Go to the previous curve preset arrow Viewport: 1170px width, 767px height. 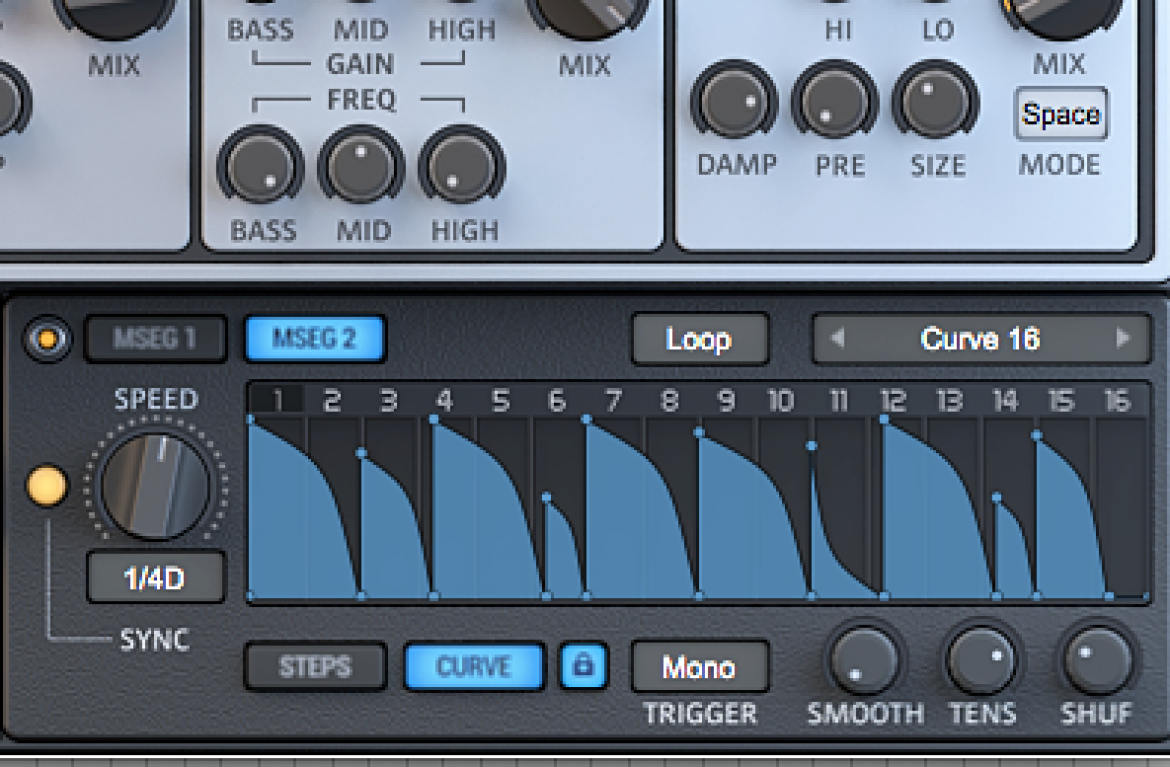coord(837,339)
